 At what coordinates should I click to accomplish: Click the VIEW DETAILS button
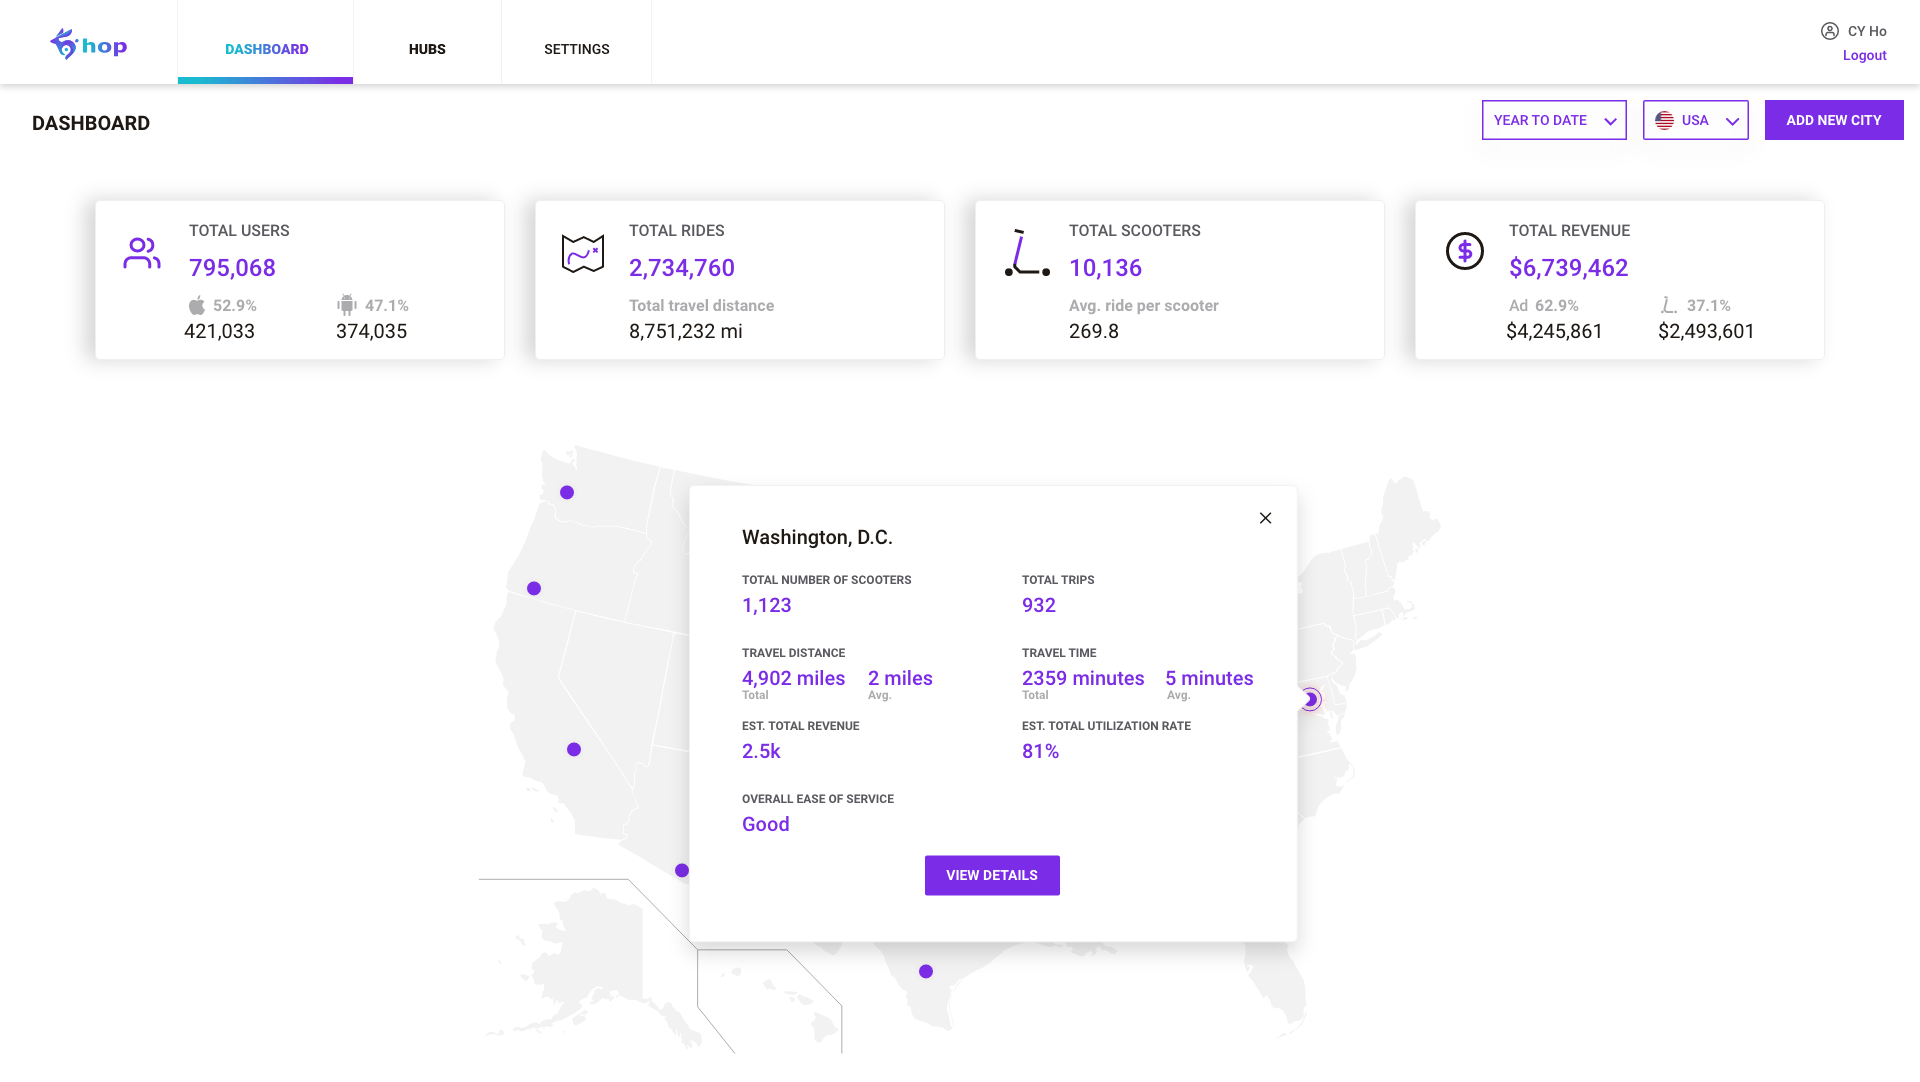(992, 875)
